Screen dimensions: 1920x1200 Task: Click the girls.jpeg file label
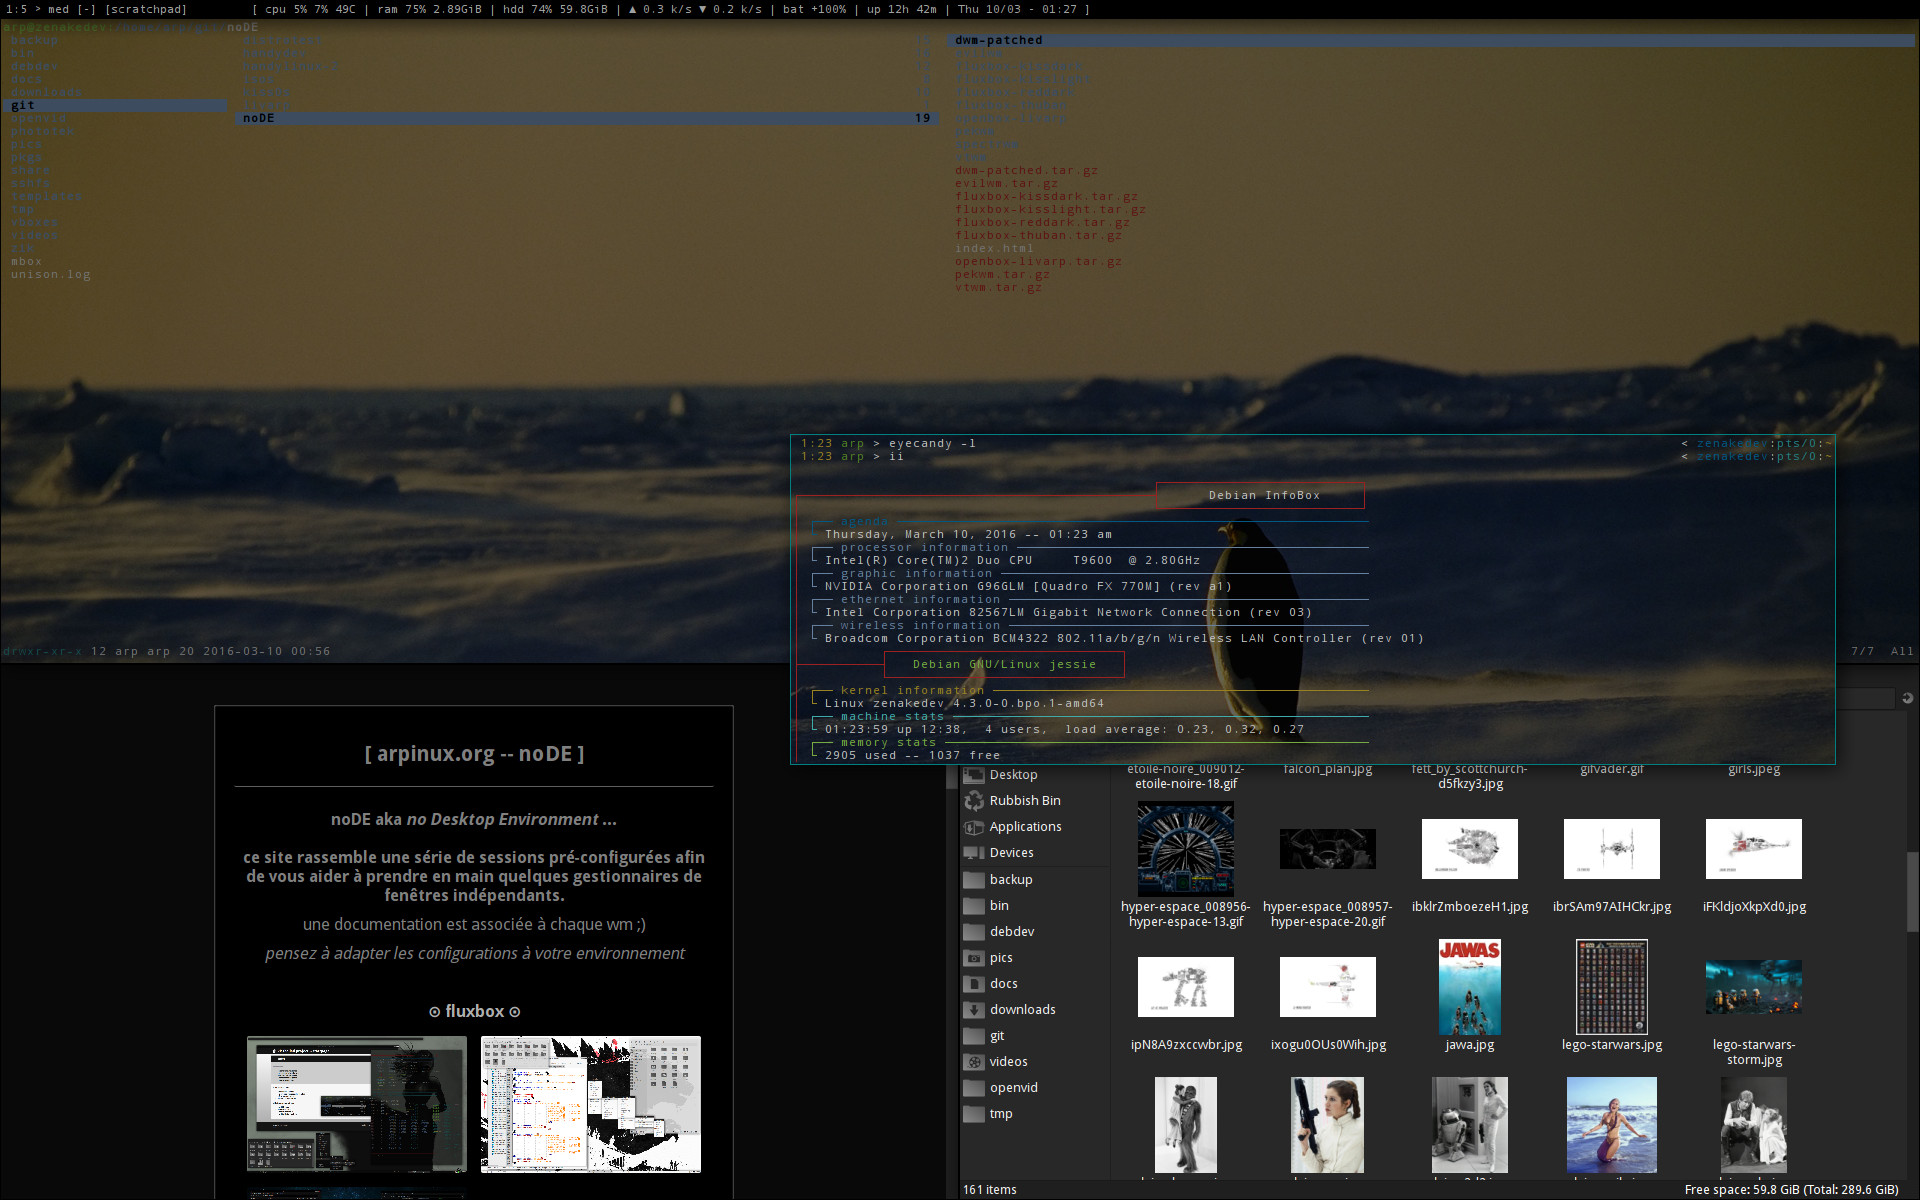[x=1754, y=769]
